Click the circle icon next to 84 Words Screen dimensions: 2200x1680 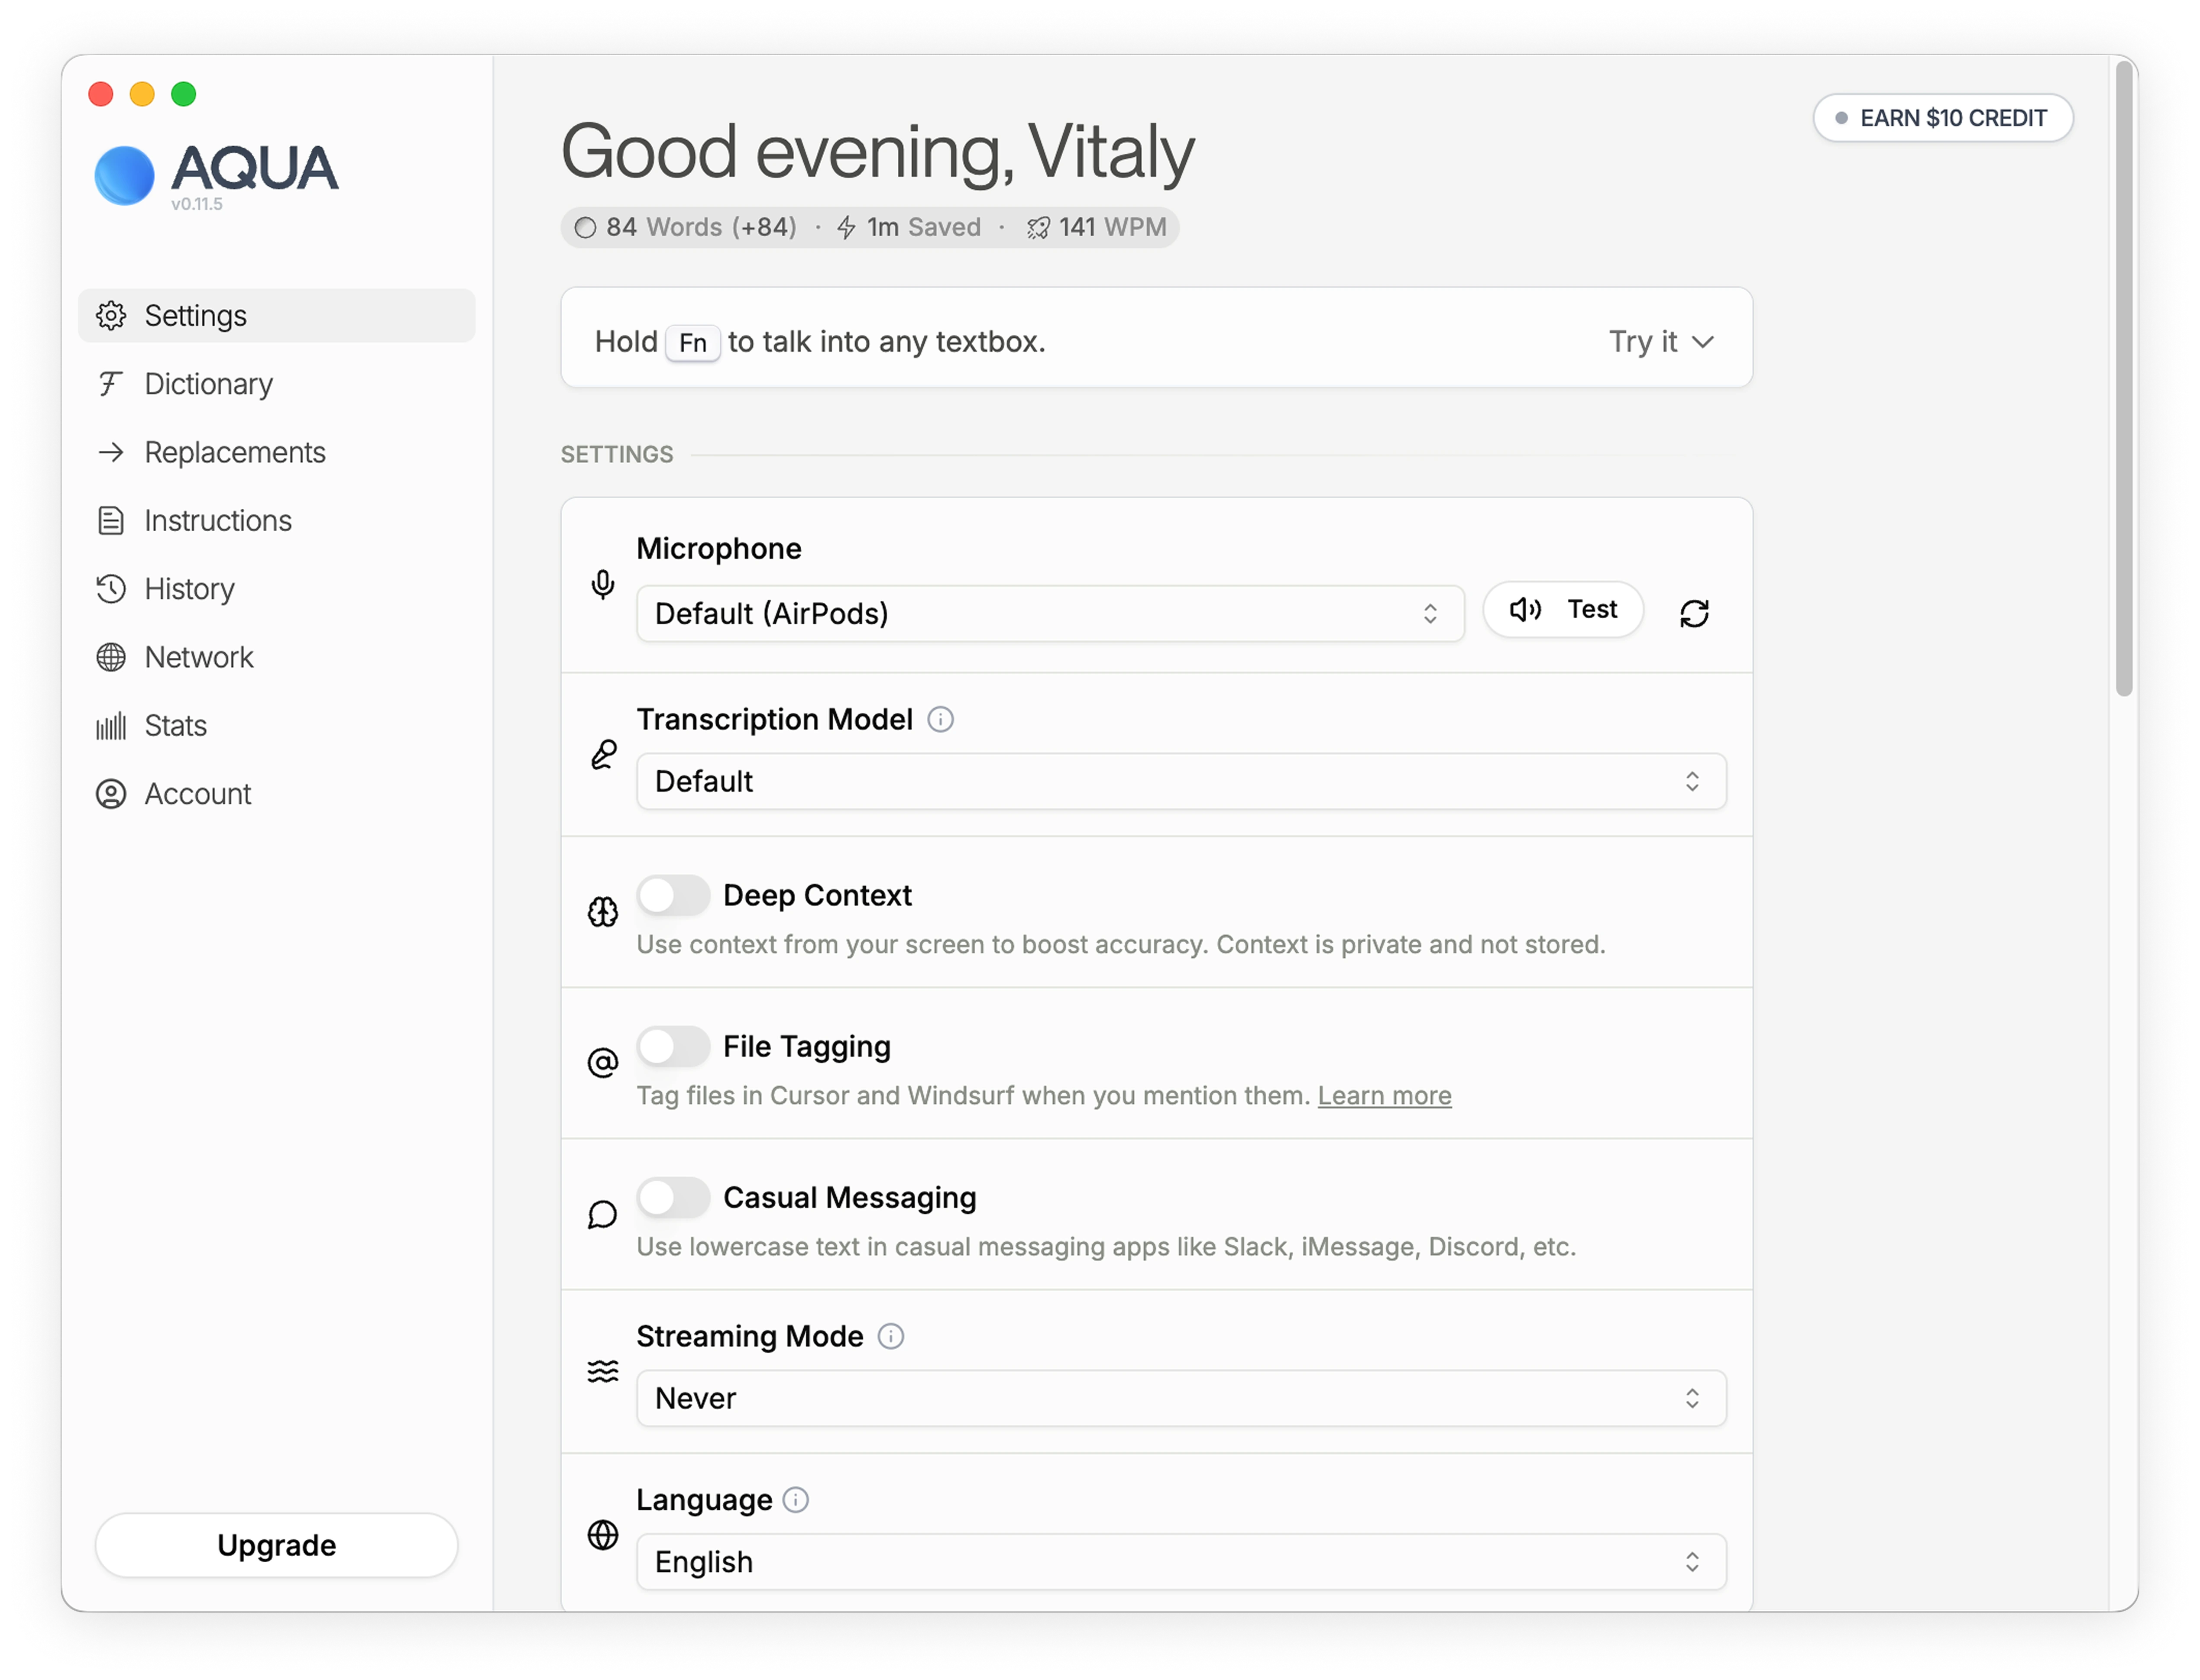pyautogui.click(x=585, y=228)
